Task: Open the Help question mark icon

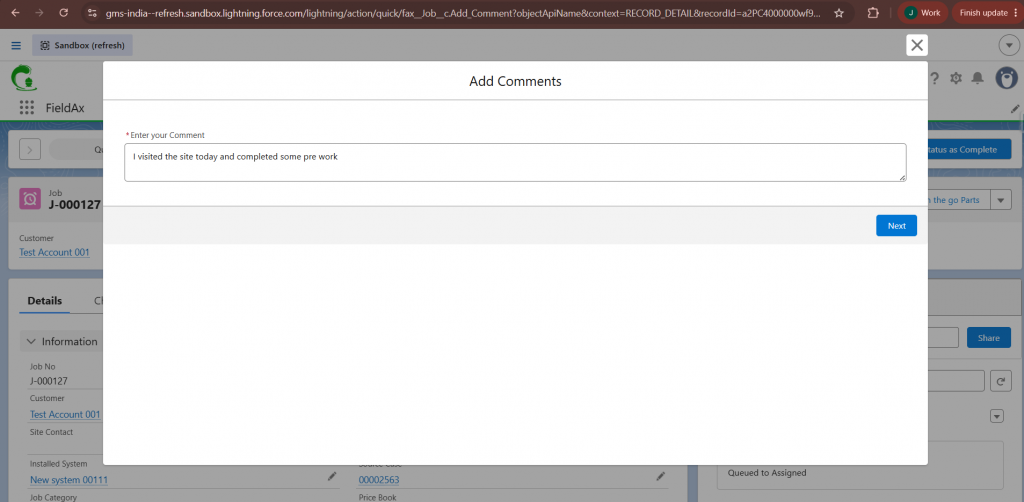Action: (935, 78)
